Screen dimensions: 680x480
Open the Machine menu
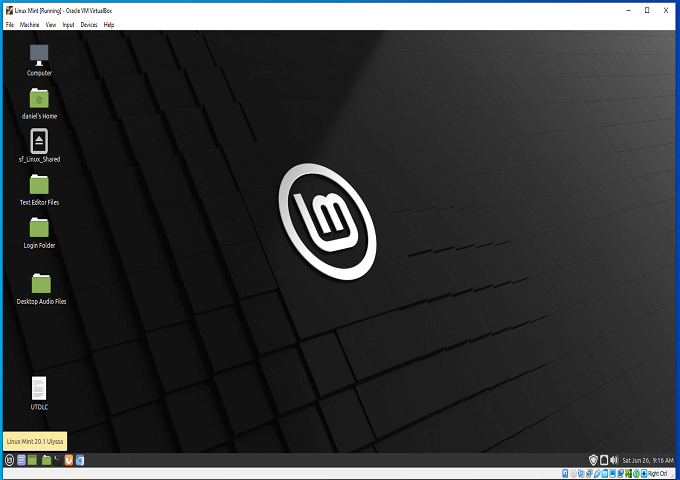coord(29,24)
